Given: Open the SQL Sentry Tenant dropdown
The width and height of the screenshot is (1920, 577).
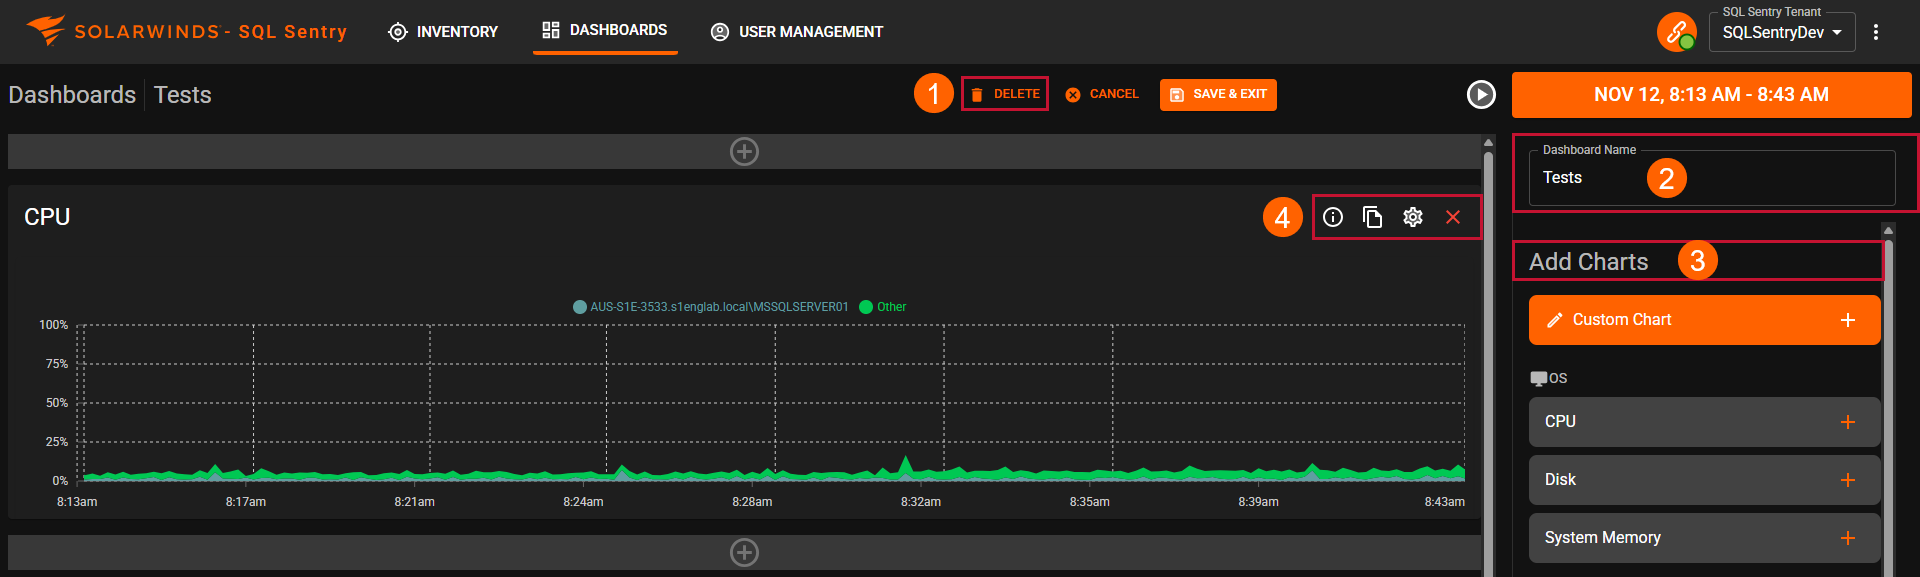Looking at the screenshot, I should pos(1781,33).
